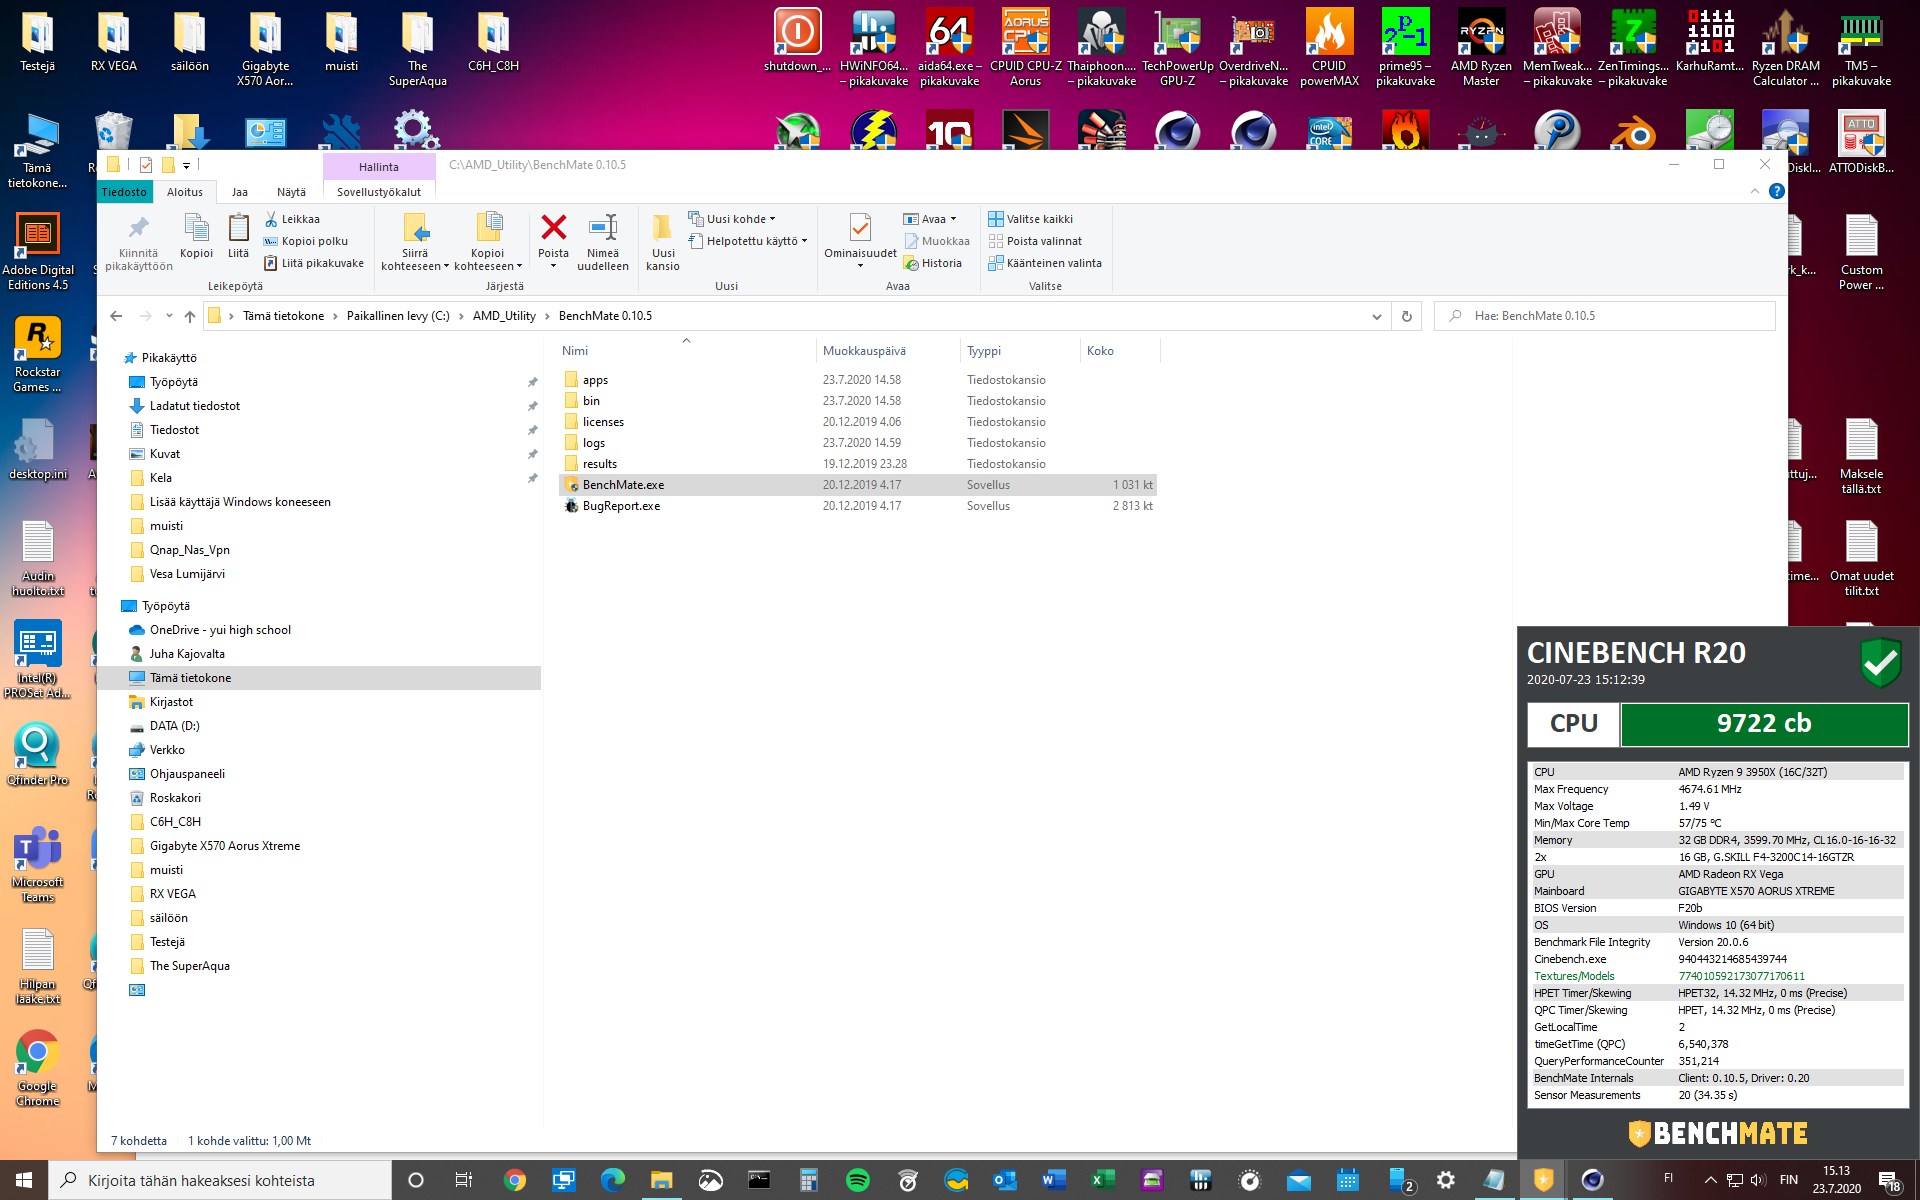
Task: Click AMD_Utility in the breadcrumb path
Action: pos(504,316)
